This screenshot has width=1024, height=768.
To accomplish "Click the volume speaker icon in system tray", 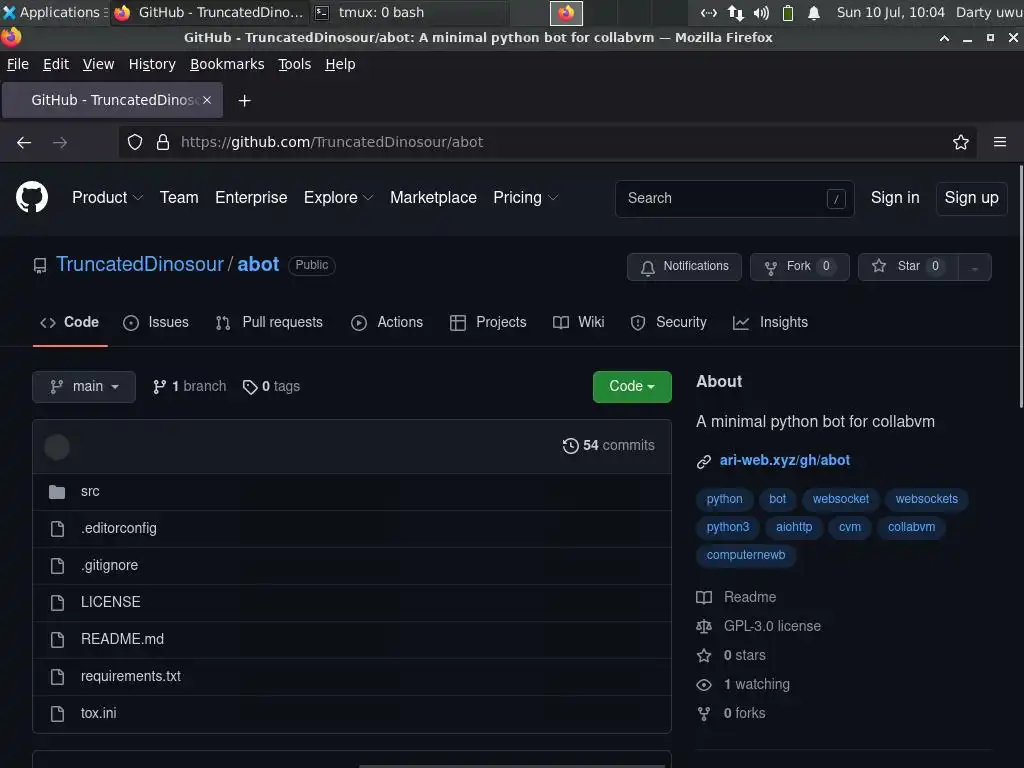I will coord(761,13).
